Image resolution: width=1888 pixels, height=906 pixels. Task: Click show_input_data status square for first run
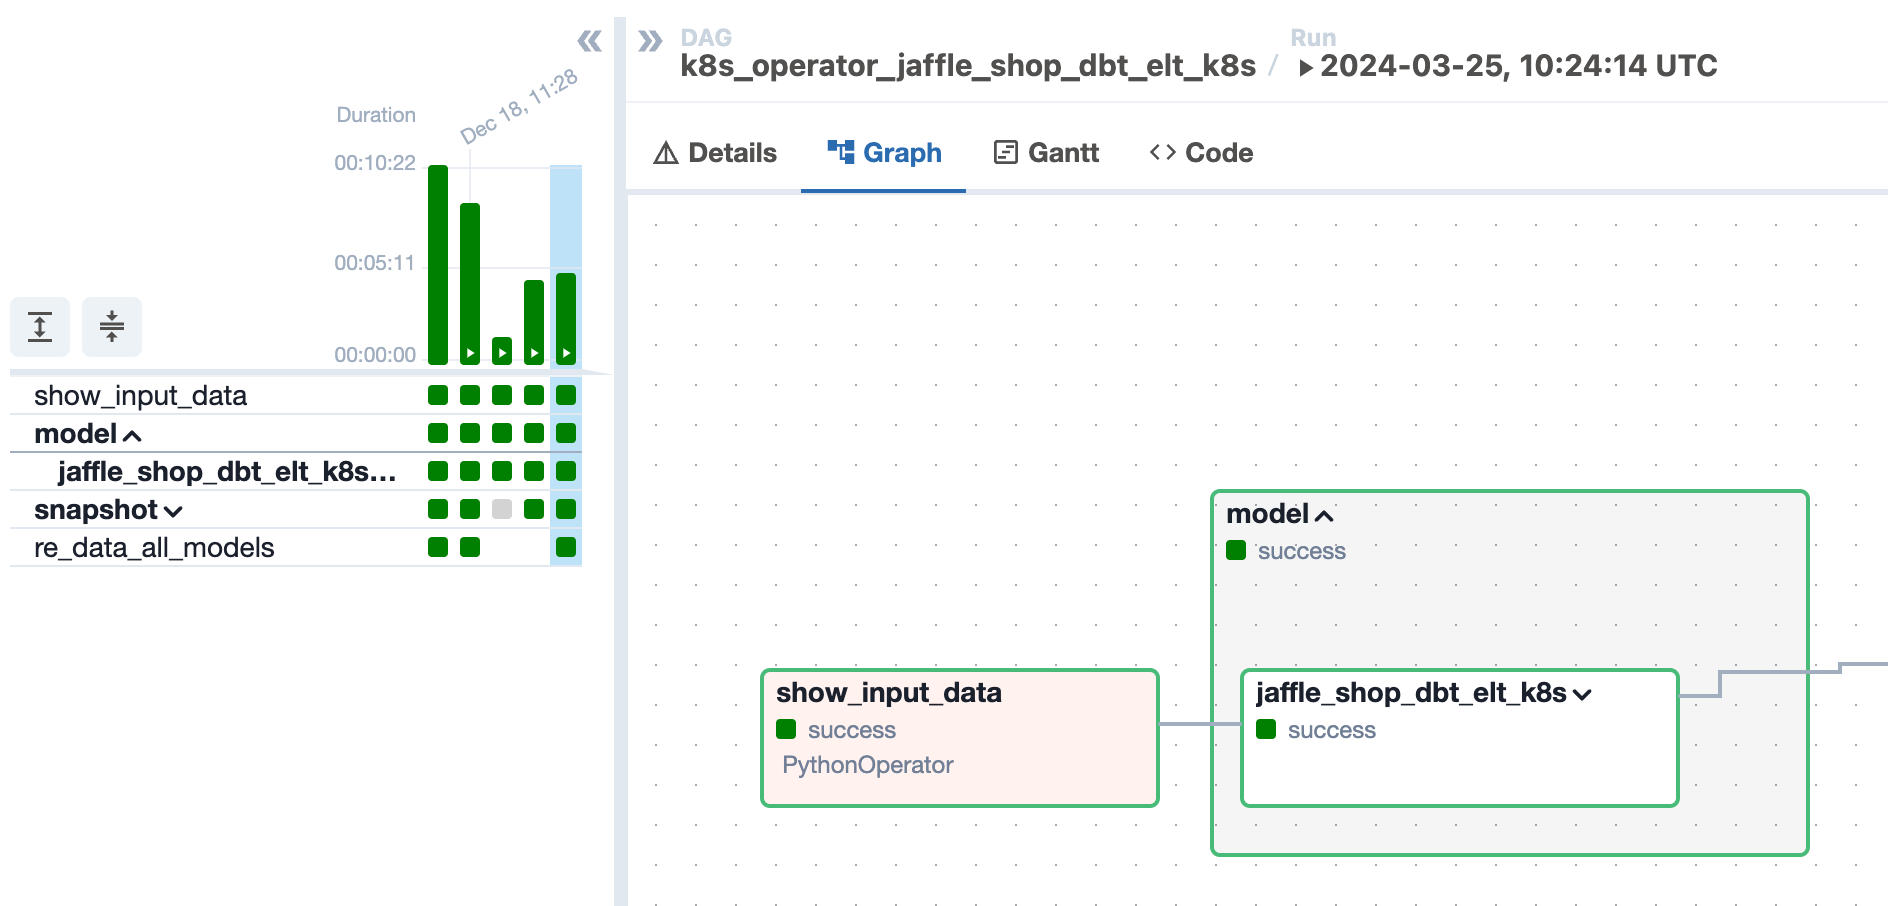[438, 395]
